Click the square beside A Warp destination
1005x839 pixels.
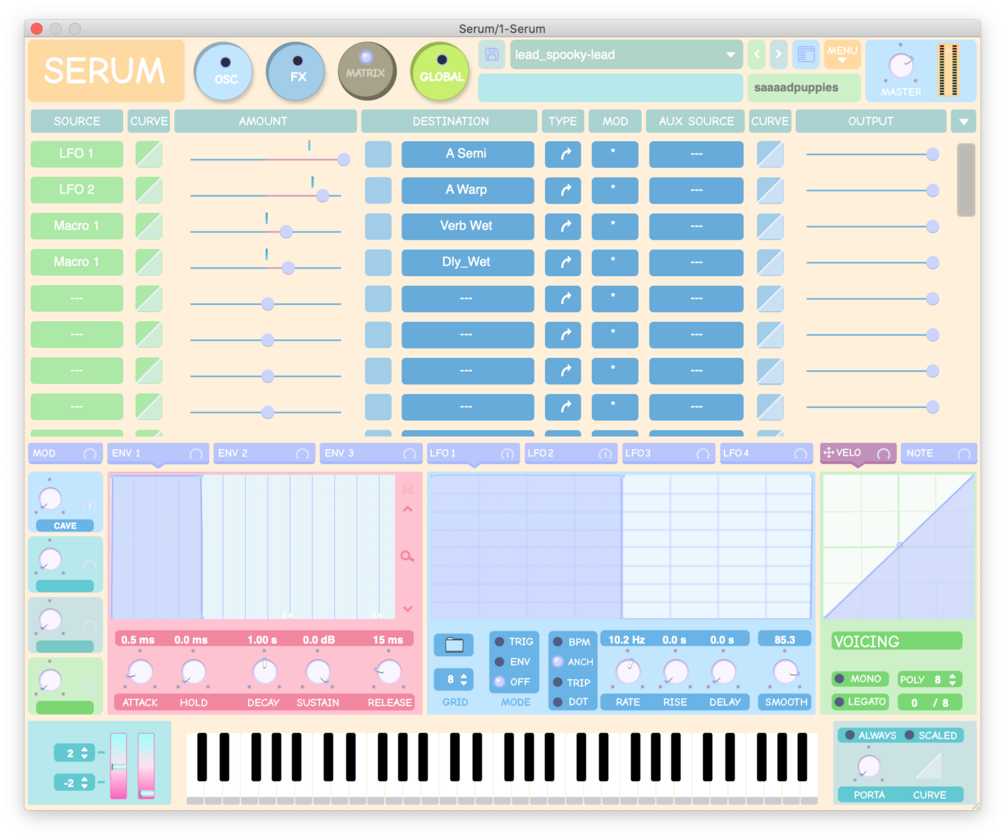point(378,190)
